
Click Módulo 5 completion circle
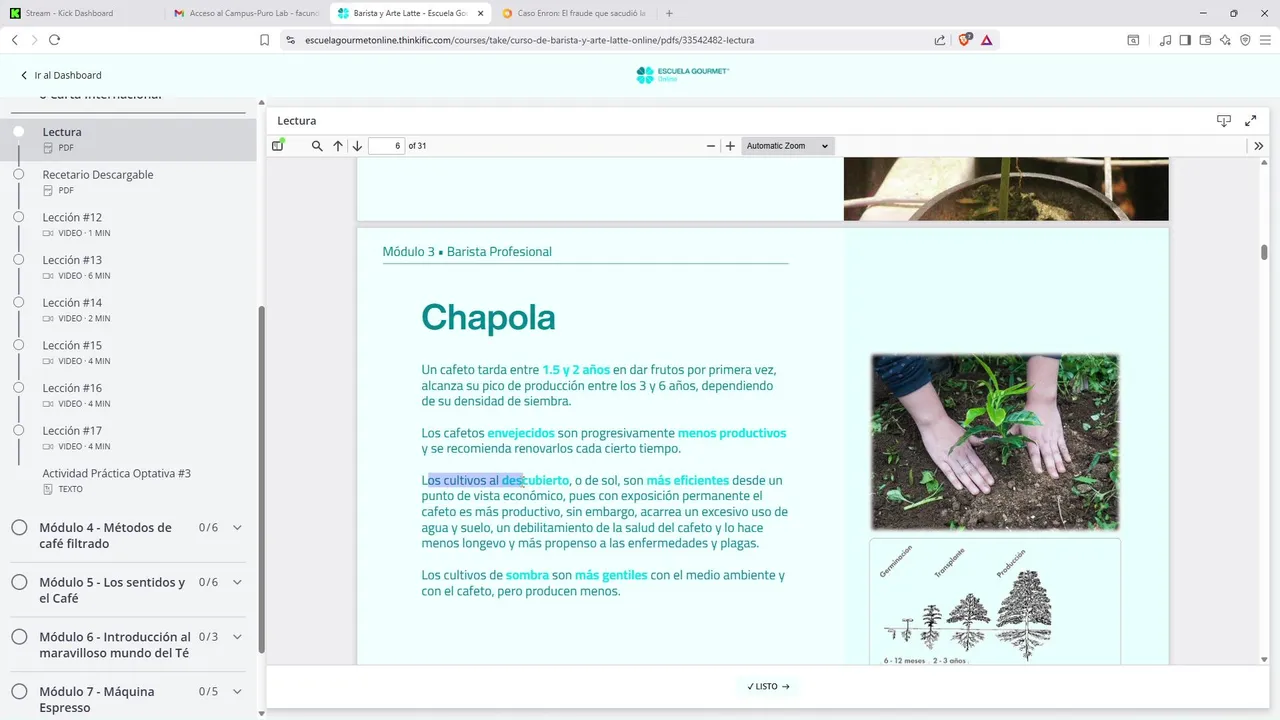[19, 582]
